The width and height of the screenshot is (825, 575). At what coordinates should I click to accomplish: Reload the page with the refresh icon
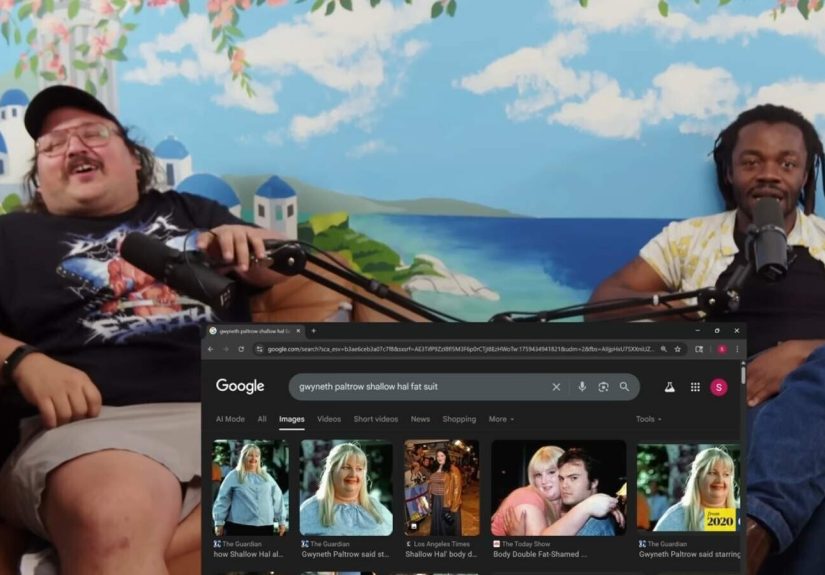click(x=241, y=349)
